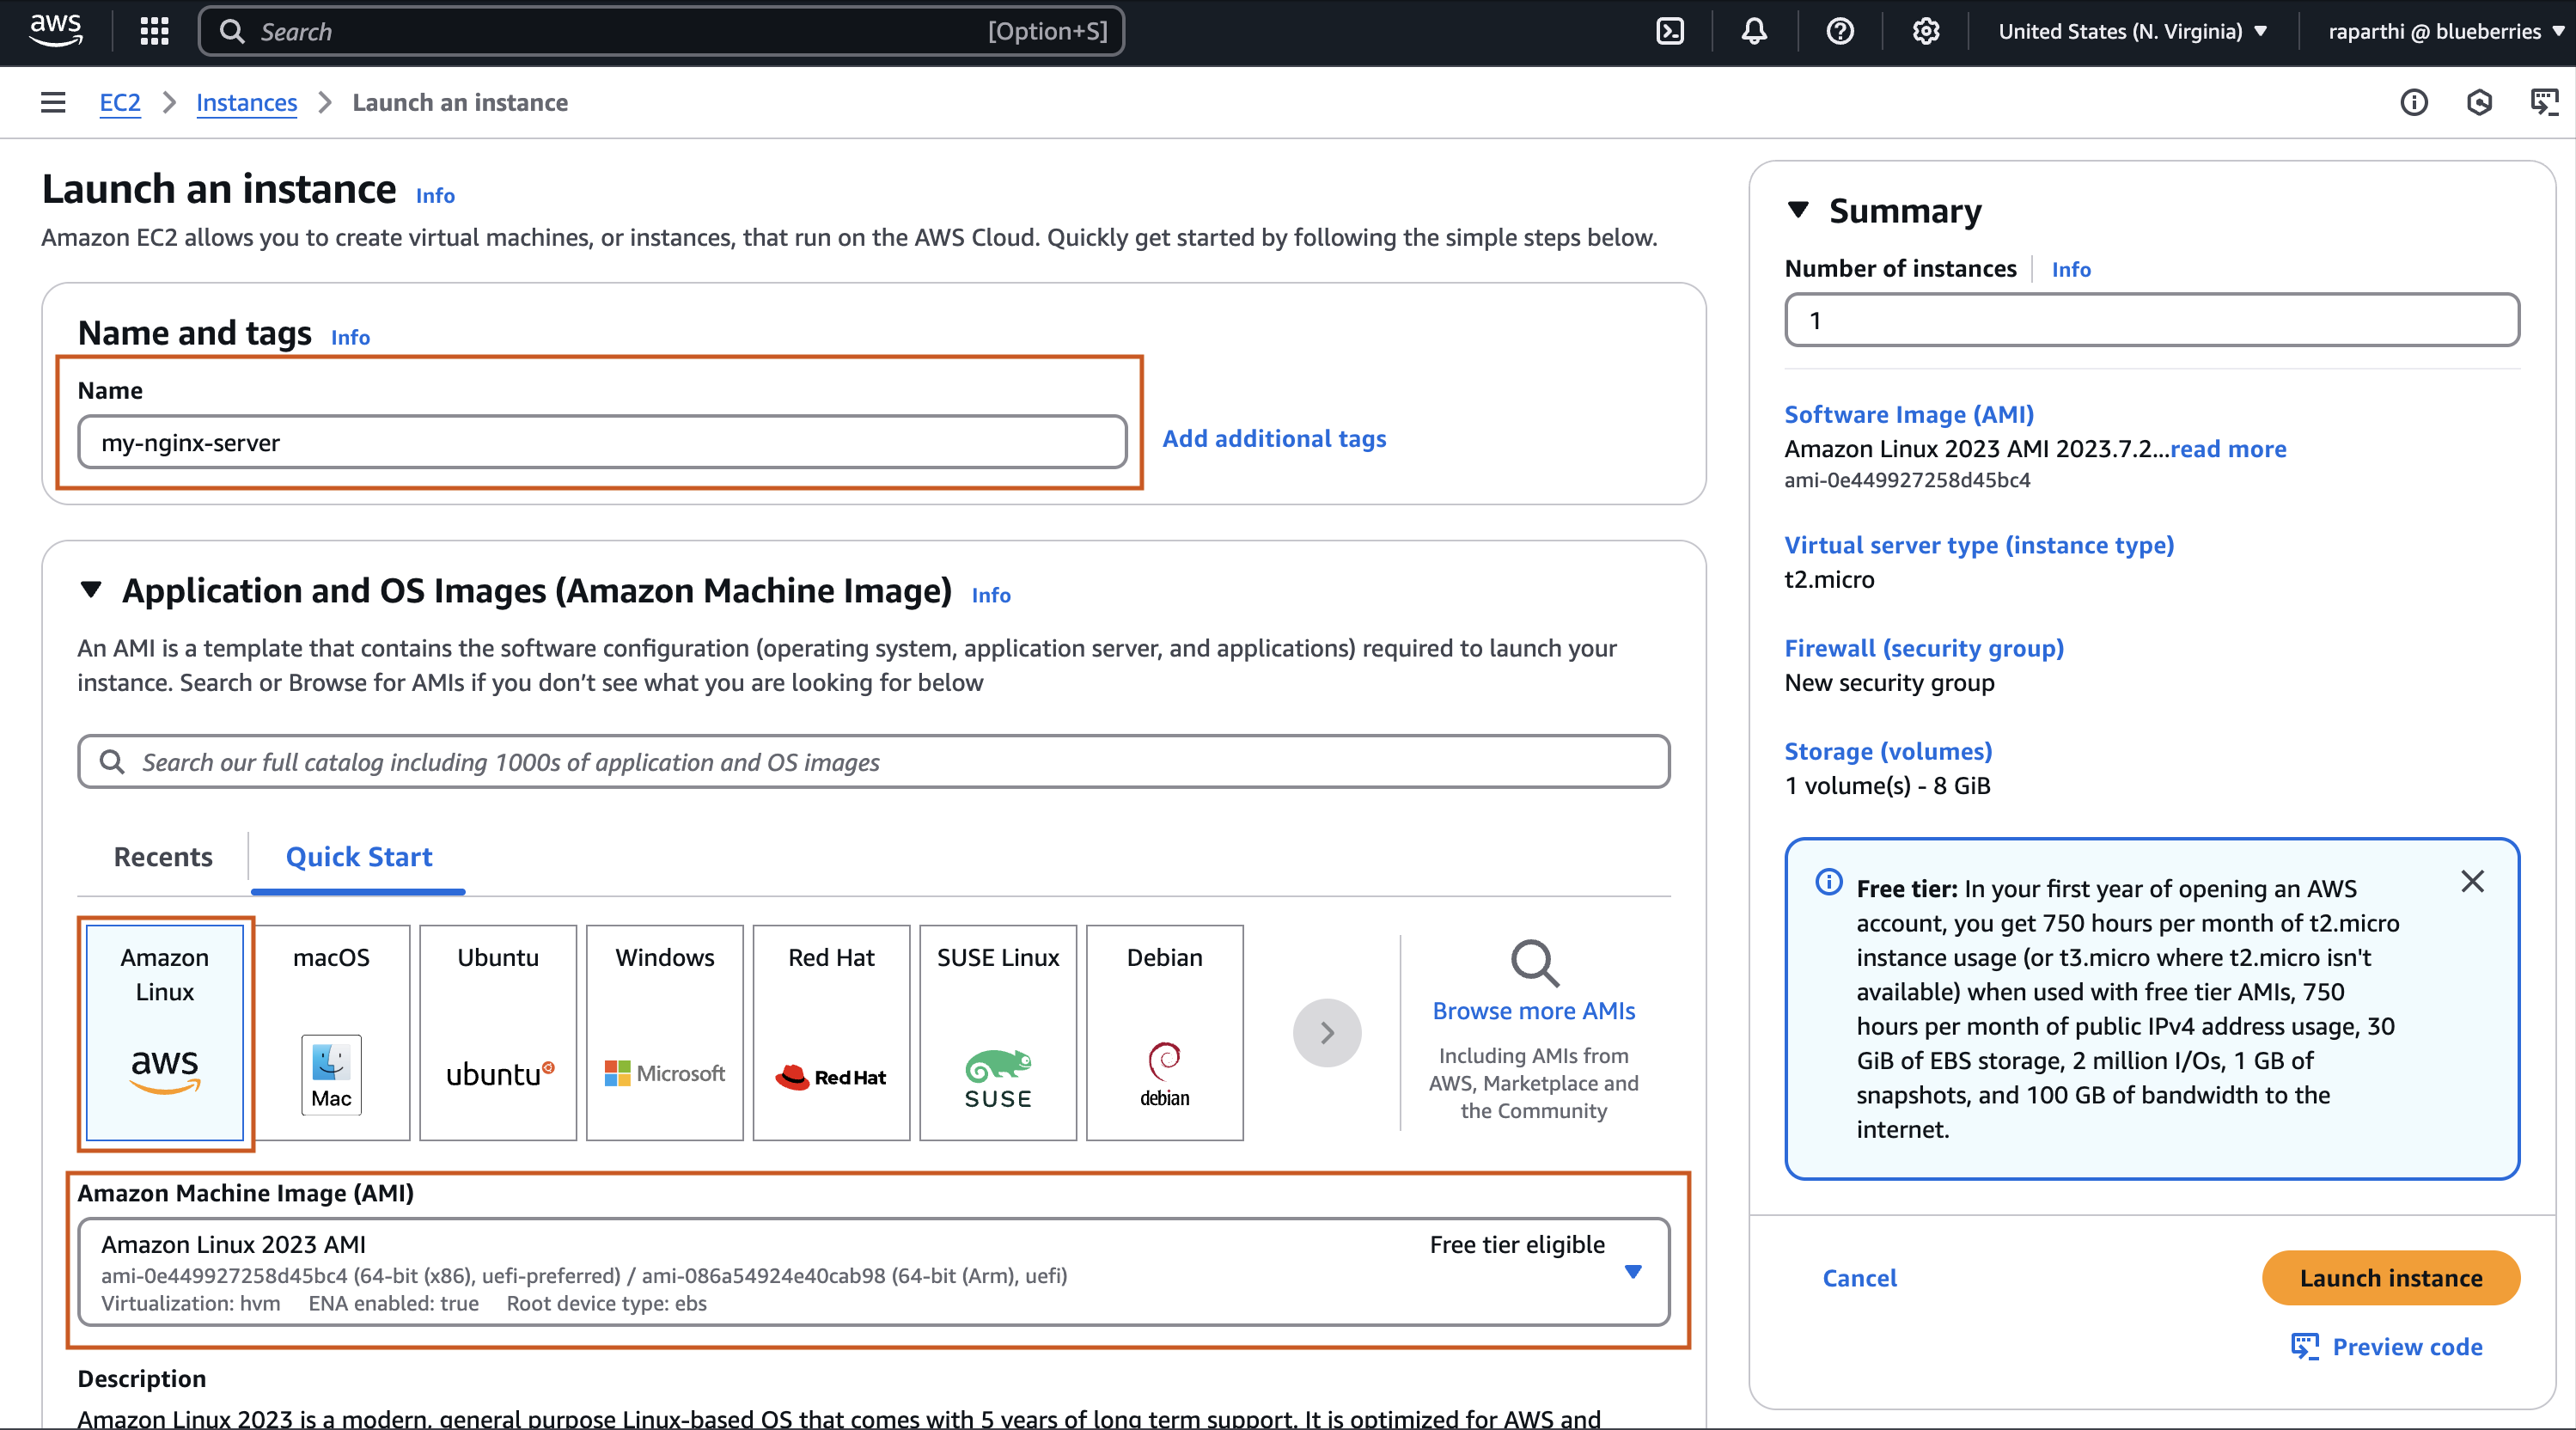Open the services grid menu icon

pos(154,31)
